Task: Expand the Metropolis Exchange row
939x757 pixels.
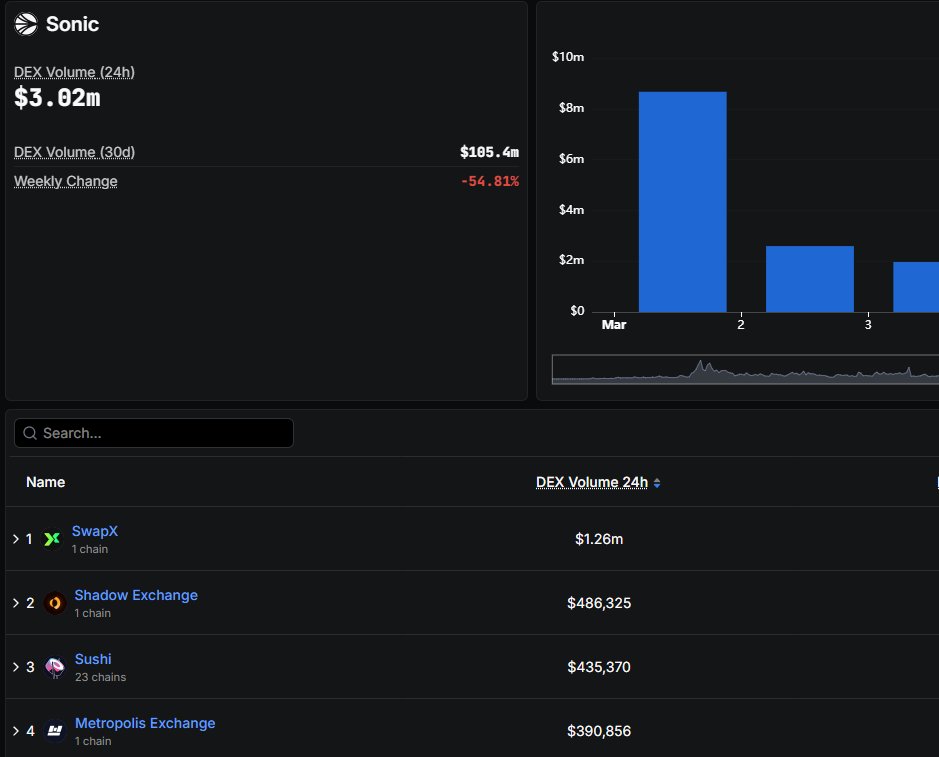Action: point(16,731)
